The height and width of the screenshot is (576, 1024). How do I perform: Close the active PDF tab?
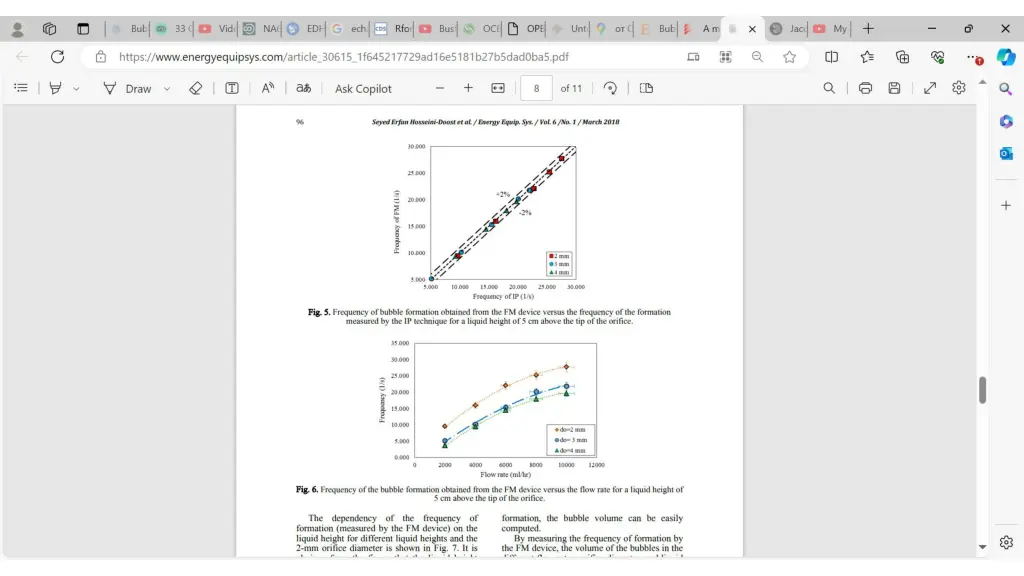(x=752, y=29)
